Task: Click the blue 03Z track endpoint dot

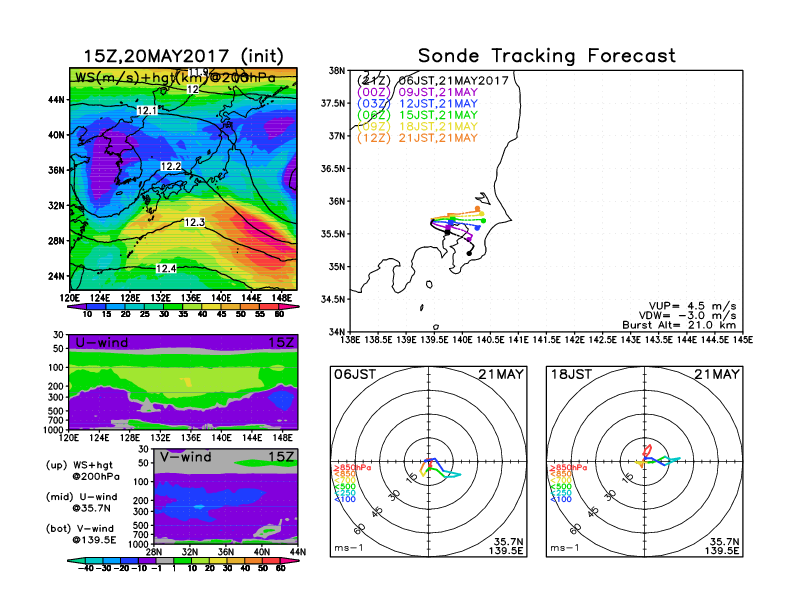Action: coord(477,228)
